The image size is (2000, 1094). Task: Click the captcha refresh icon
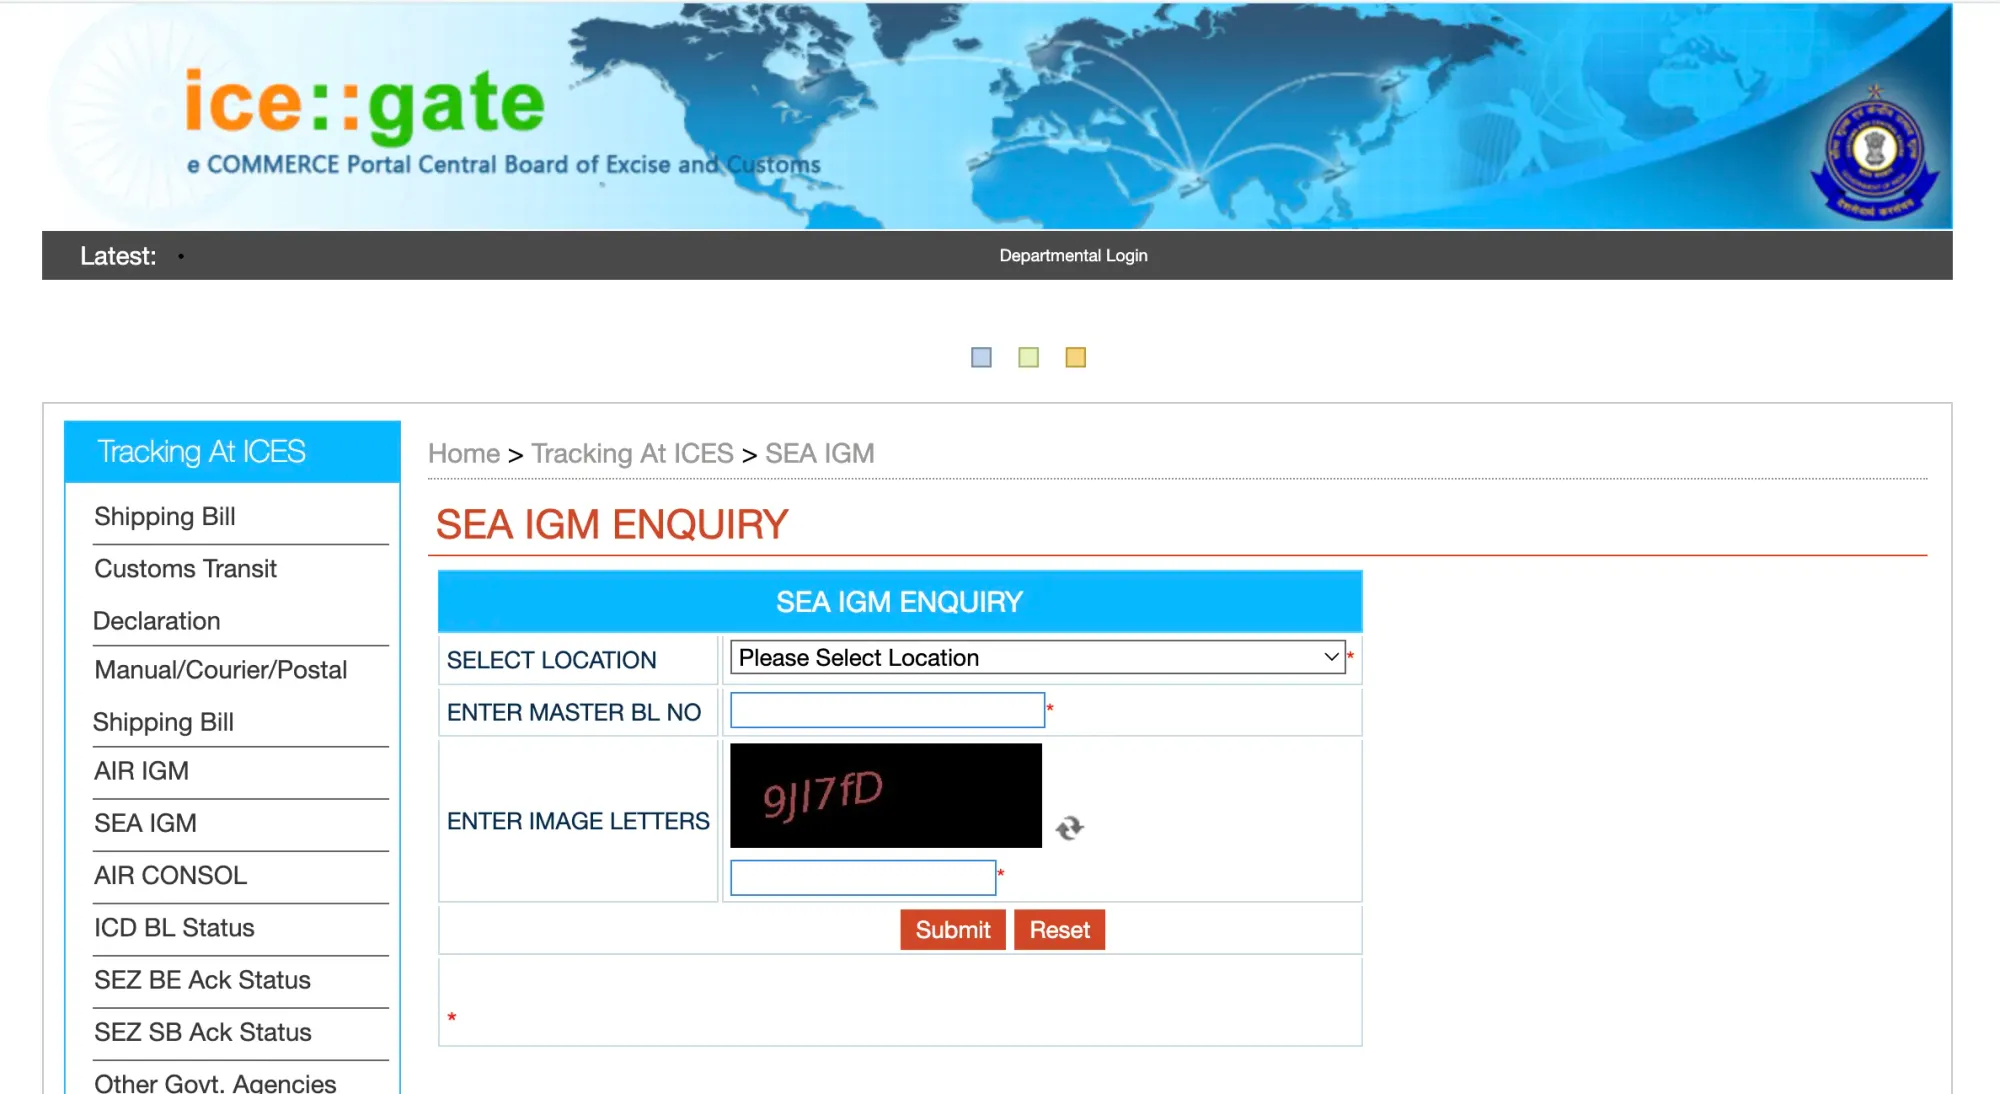(x=1069, y=828)
